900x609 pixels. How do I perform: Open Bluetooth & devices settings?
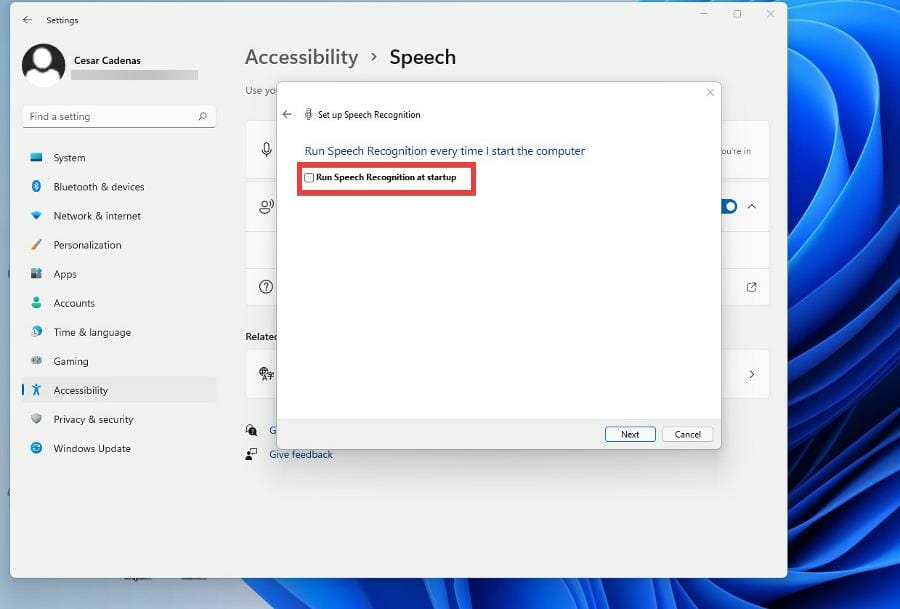coord(100,186)
